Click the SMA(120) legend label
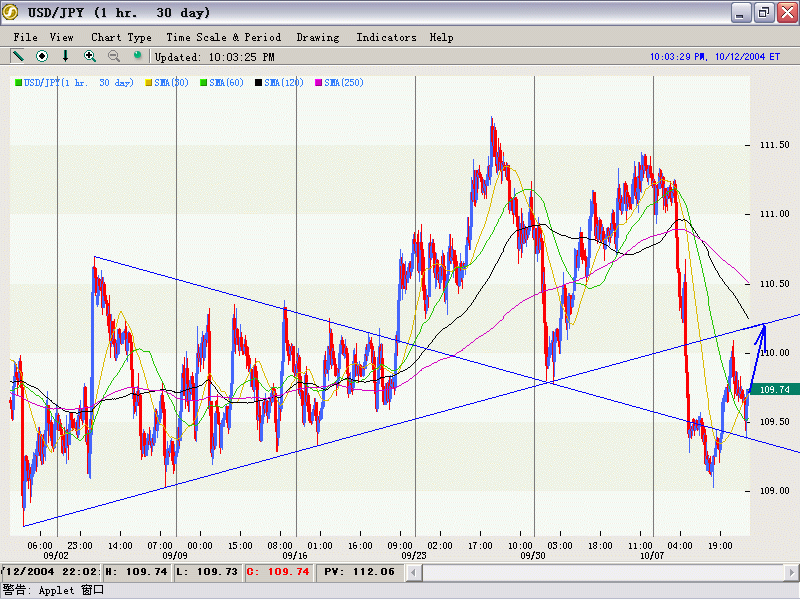 click(x=285, y=83)
